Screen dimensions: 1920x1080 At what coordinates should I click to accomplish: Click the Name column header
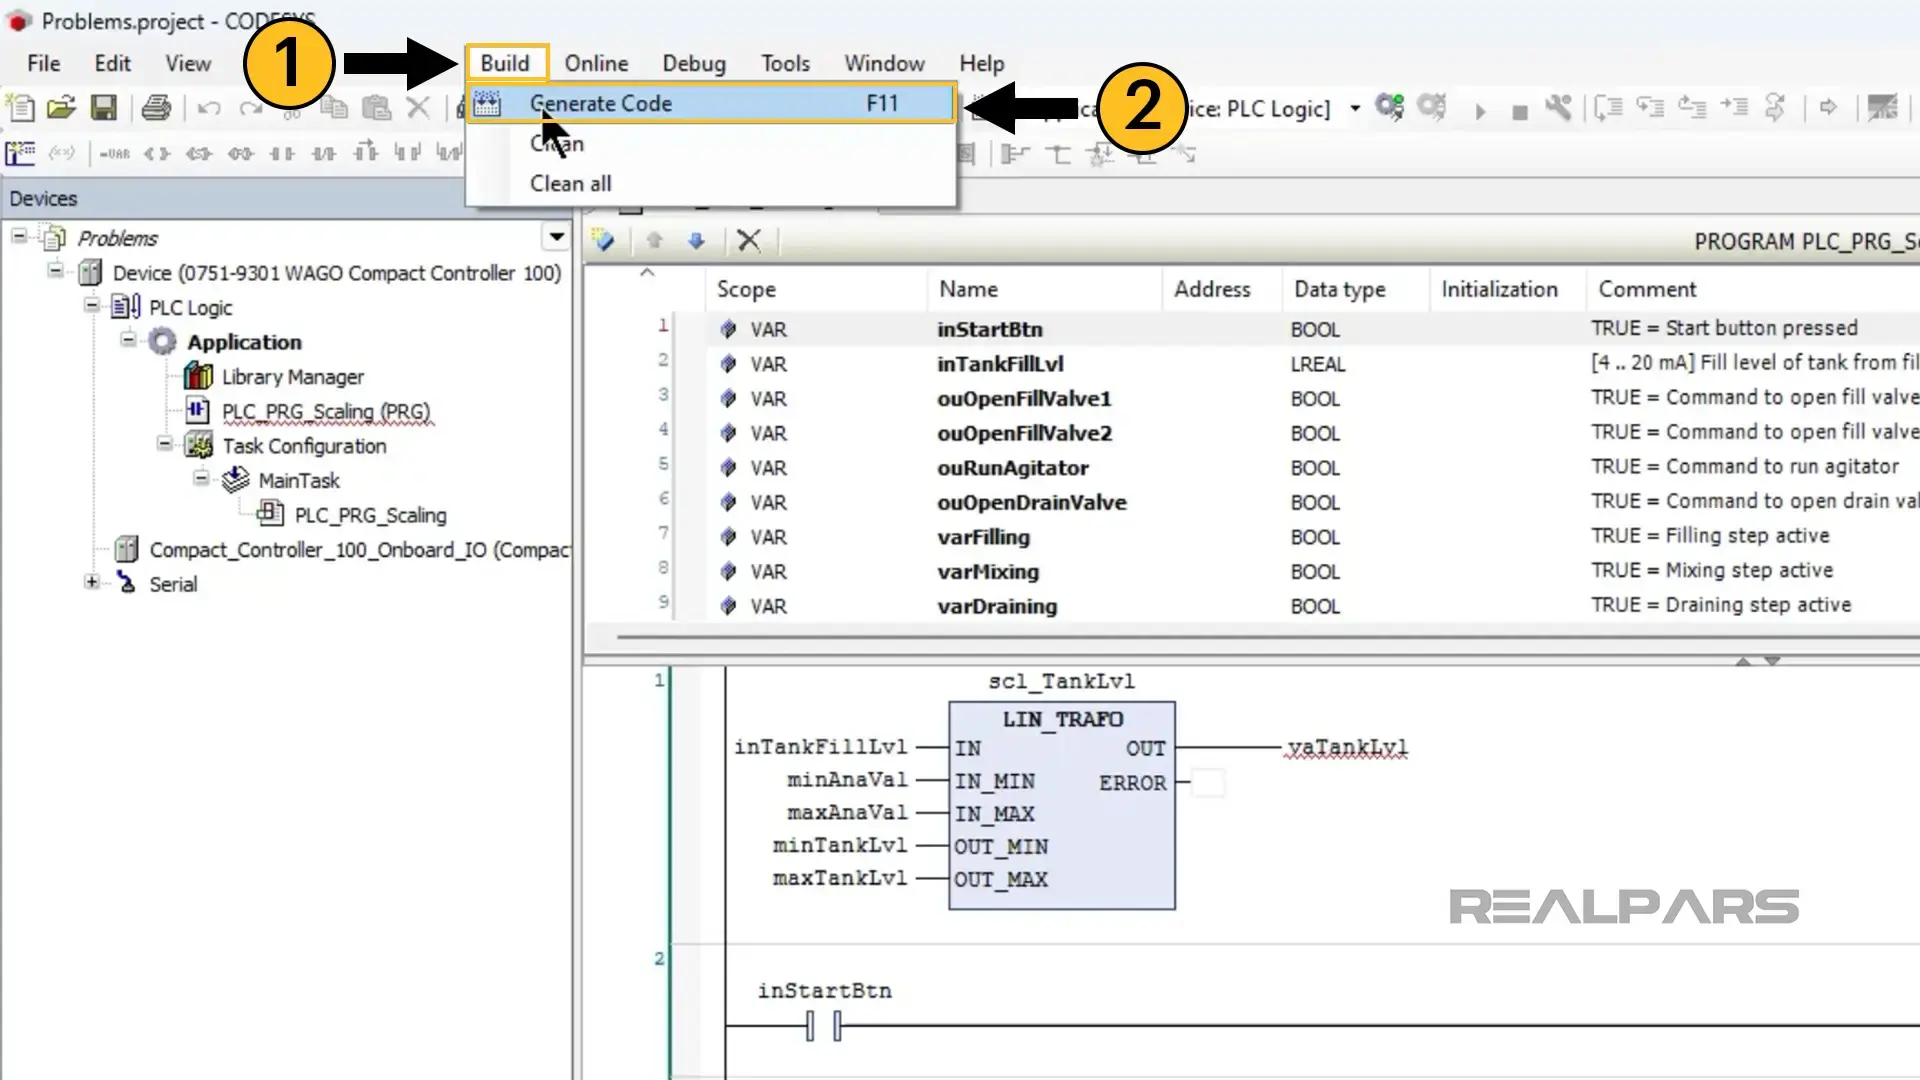coord(1043,289)
